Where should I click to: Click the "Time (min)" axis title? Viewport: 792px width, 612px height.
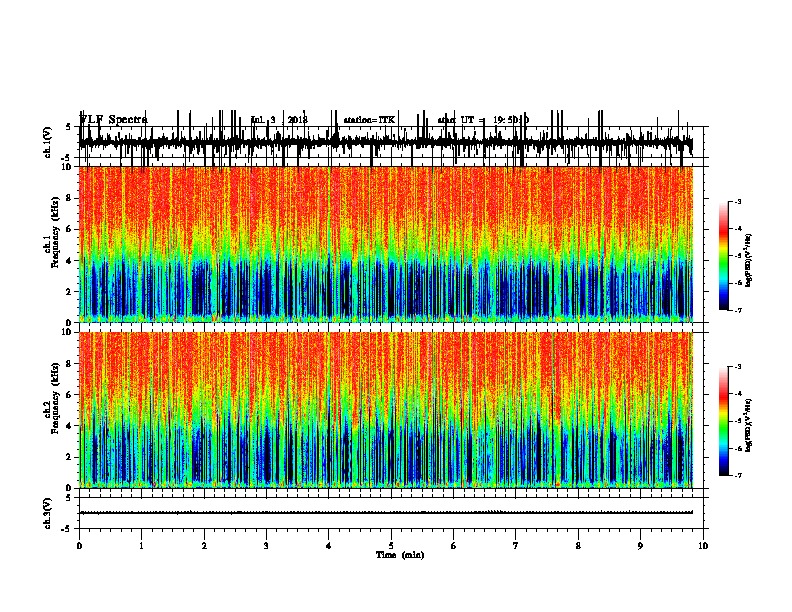coord(400,555)
